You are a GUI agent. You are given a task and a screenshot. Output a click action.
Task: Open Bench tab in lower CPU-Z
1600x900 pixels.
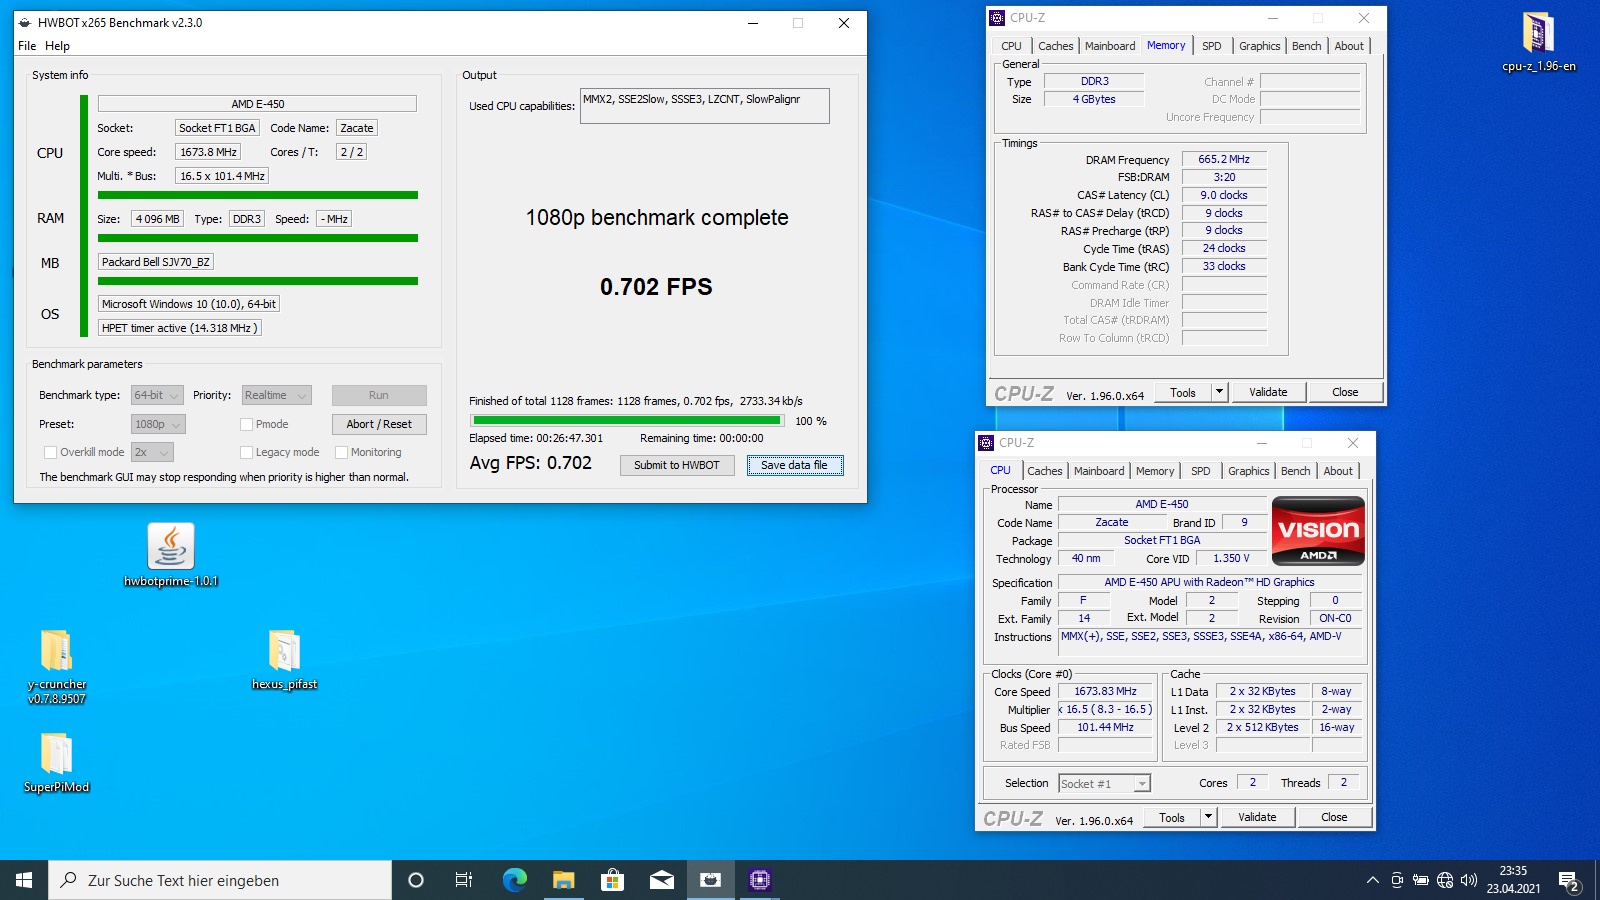1295,471
